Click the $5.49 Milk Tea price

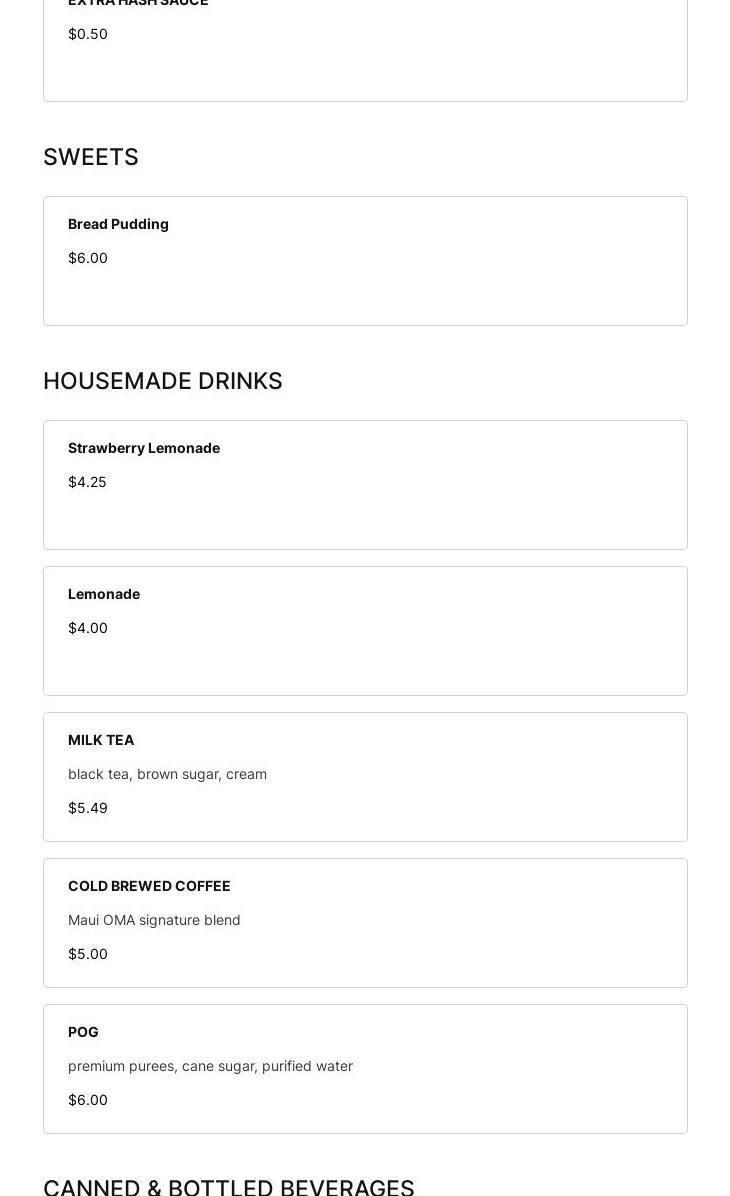click(x=88, y=808)
